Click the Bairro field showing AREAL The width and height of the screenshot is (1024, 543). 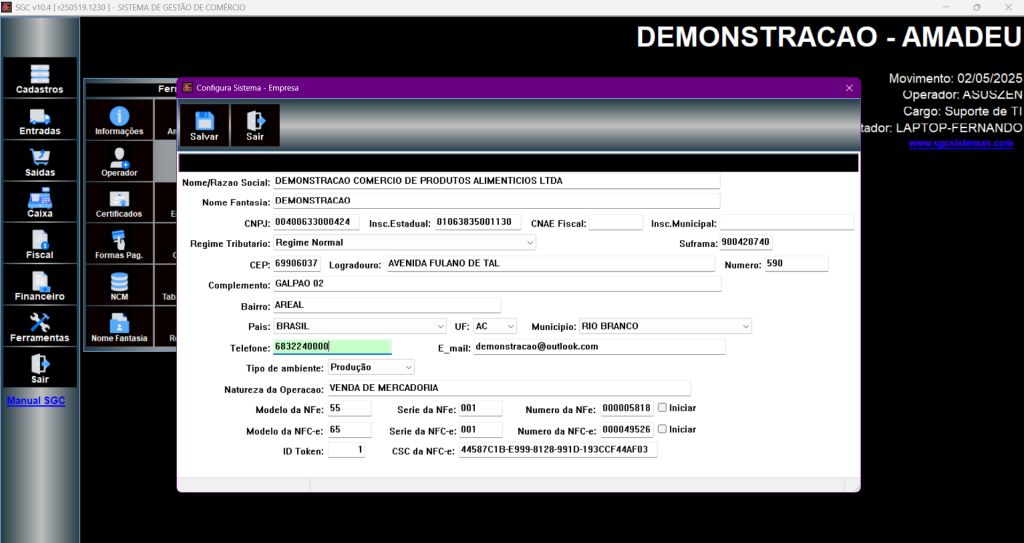[387, 305]
